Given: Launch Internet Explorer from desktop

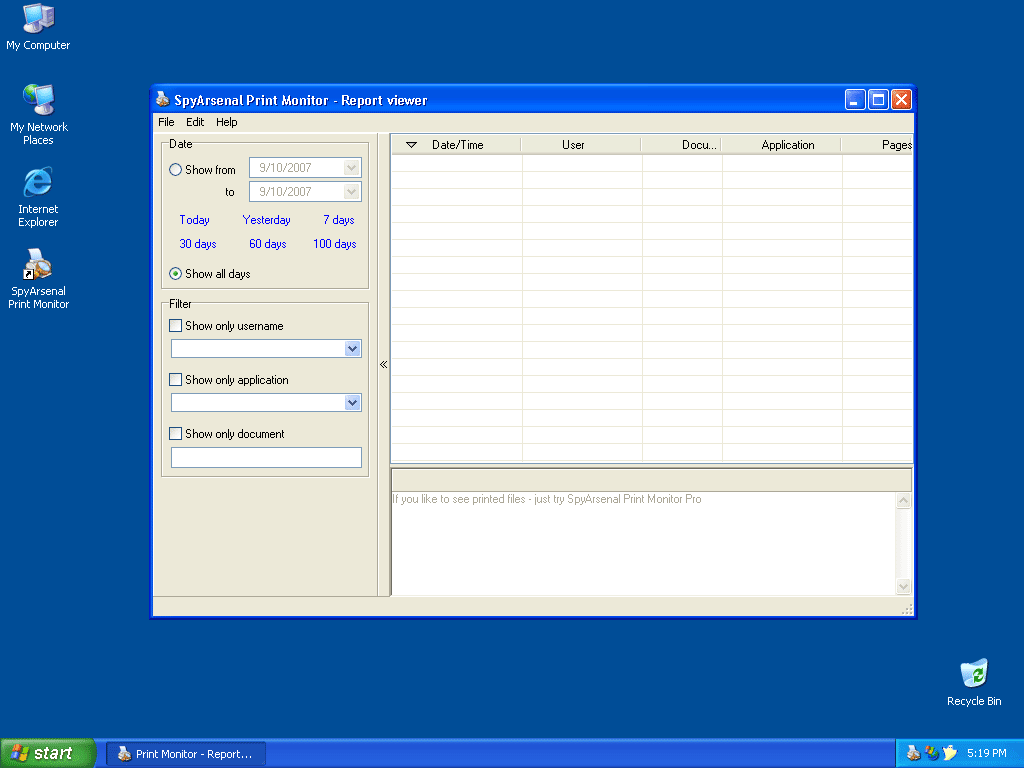Looking at the screenshot, I should pos(38,183).
